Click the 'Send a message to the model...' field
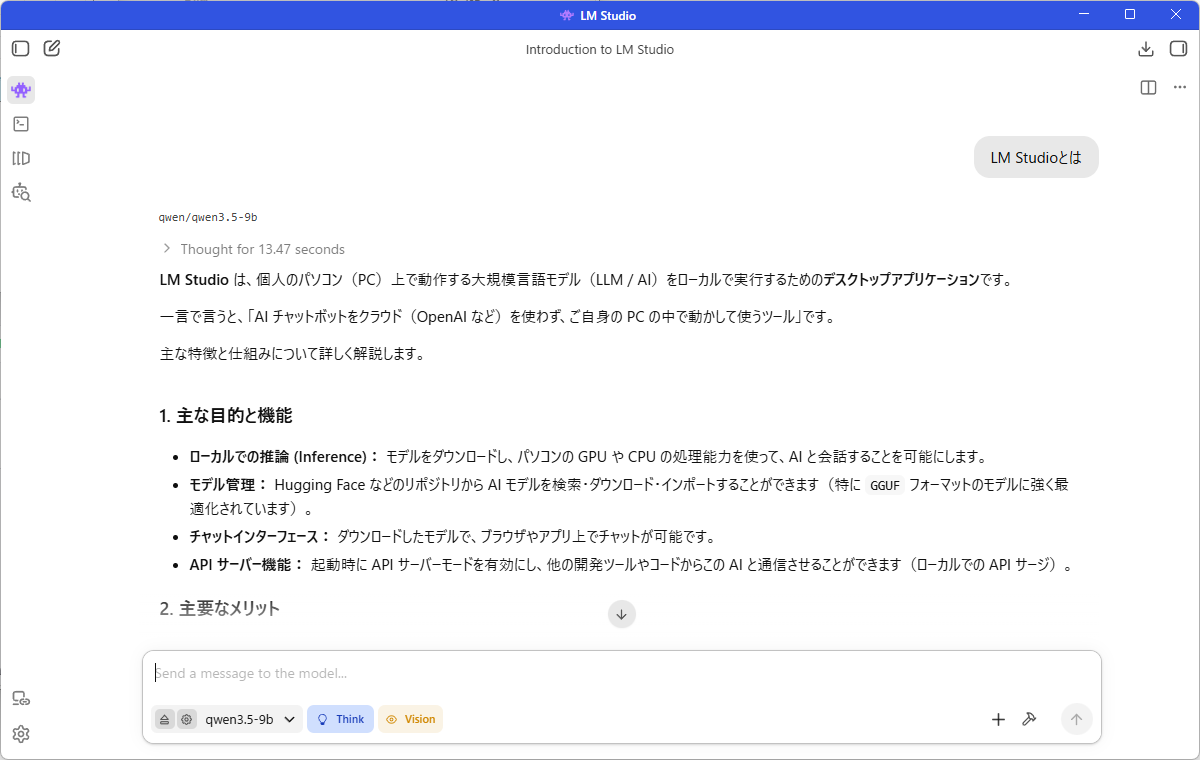Screen dimensions: 1200x760 click(x=622, y=674)
